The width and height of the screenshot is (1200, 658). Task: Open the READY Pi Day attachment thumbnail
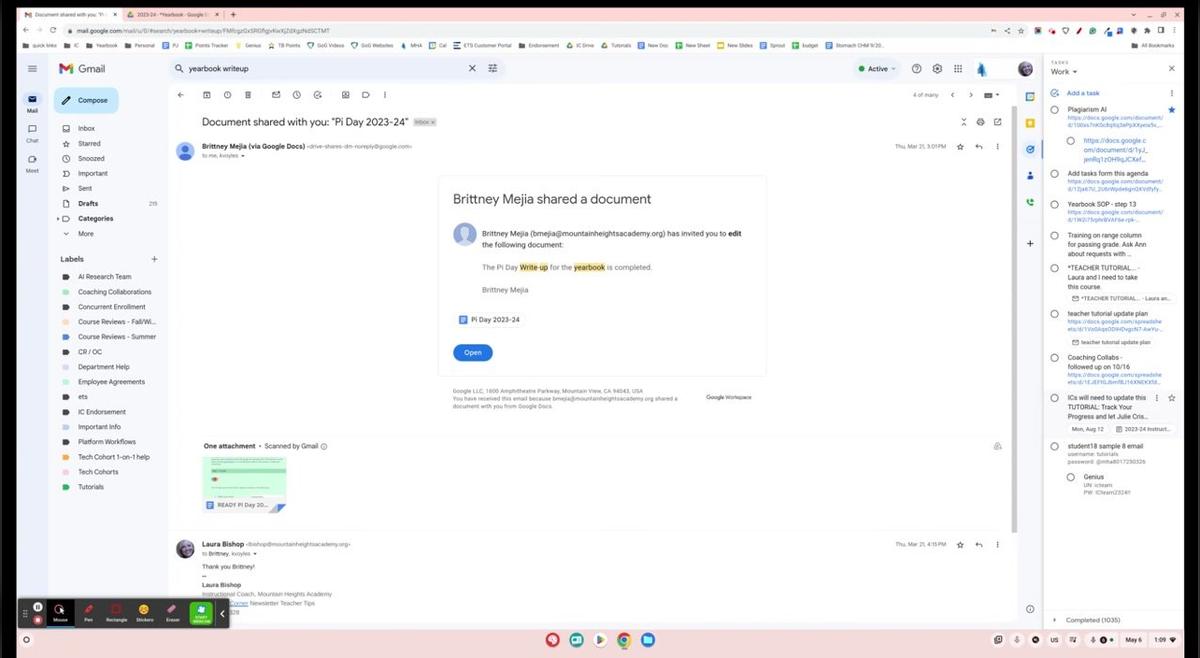pos(244,485)
